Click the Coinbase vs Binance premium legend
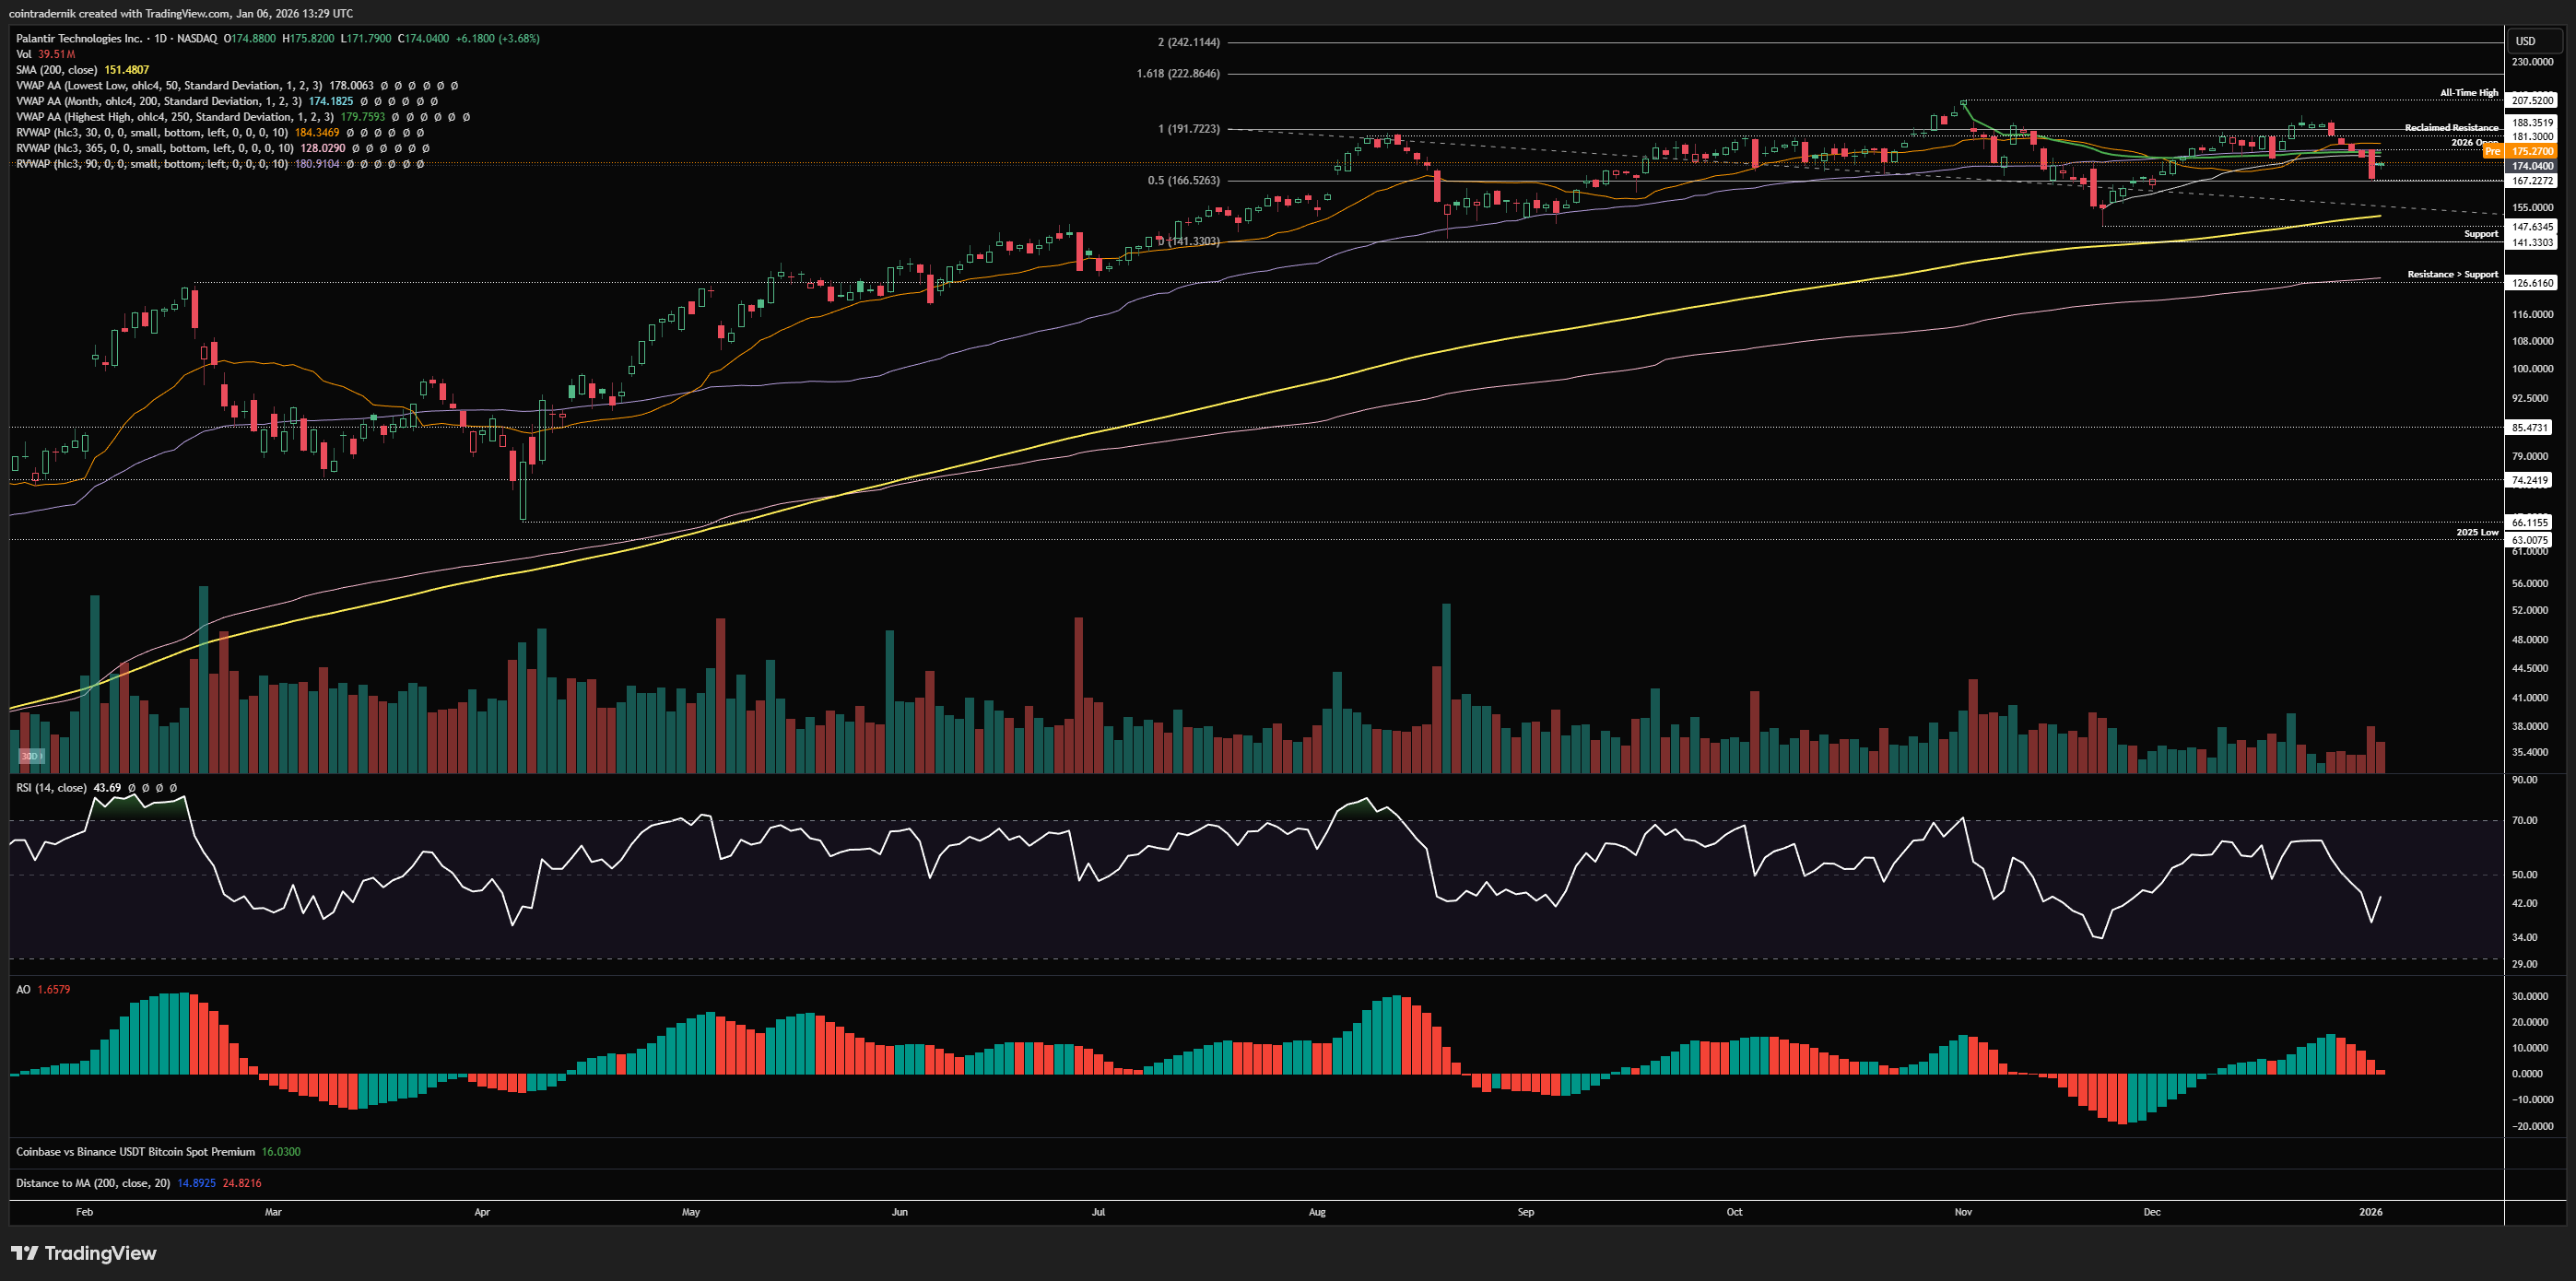2576x1281 pixels. pyautogui.click(x=135, y=1152)
